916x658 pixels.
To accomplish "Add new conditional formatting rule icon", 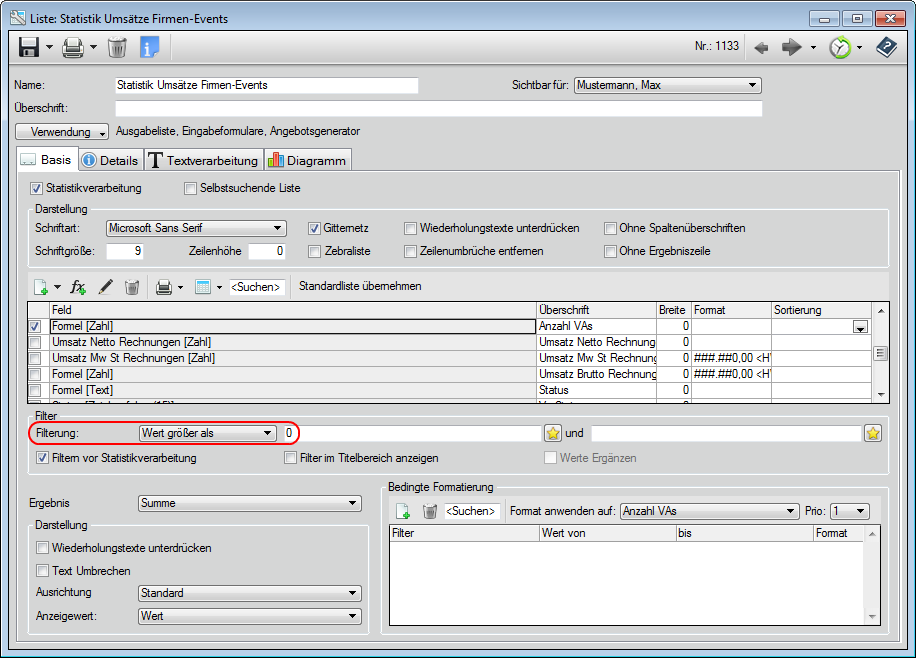I will [x=403, y=511].
